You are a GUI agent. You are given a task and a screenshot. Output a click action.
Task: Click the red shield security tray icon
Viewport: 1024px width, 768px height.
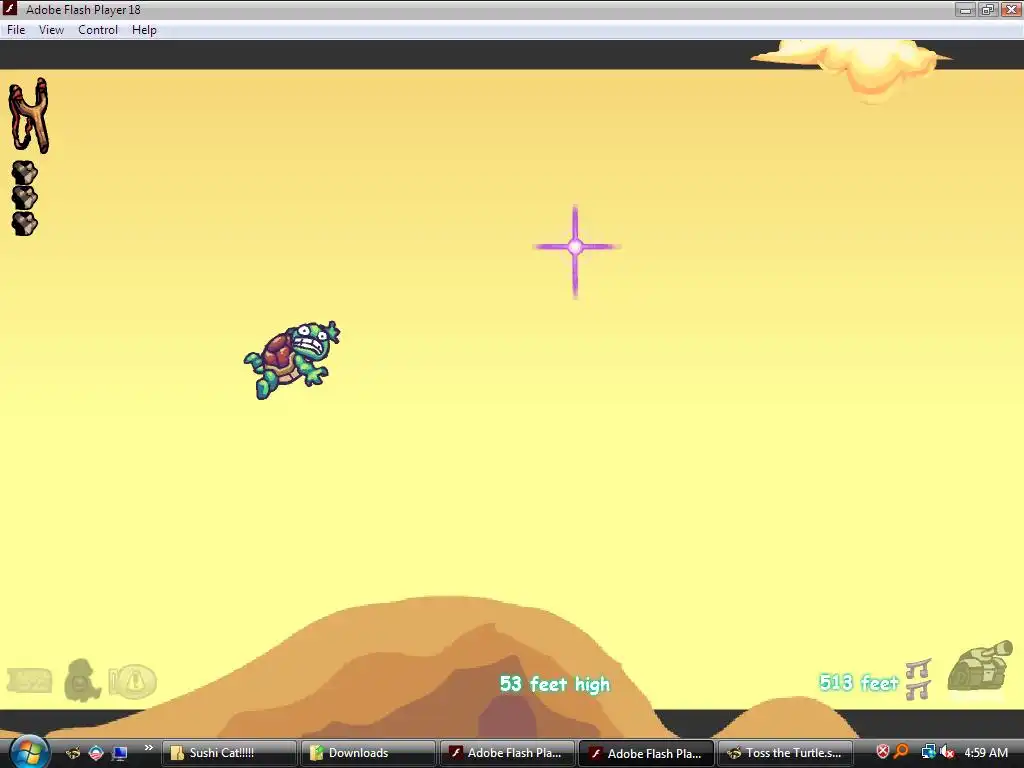tap(882, 752)
